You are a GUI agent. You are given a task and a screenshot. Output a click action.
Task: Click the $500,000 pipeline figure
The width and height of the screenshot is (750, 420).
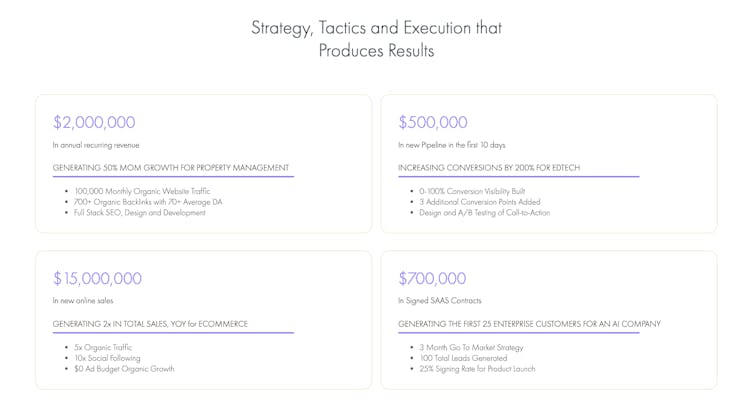[433, 122]
